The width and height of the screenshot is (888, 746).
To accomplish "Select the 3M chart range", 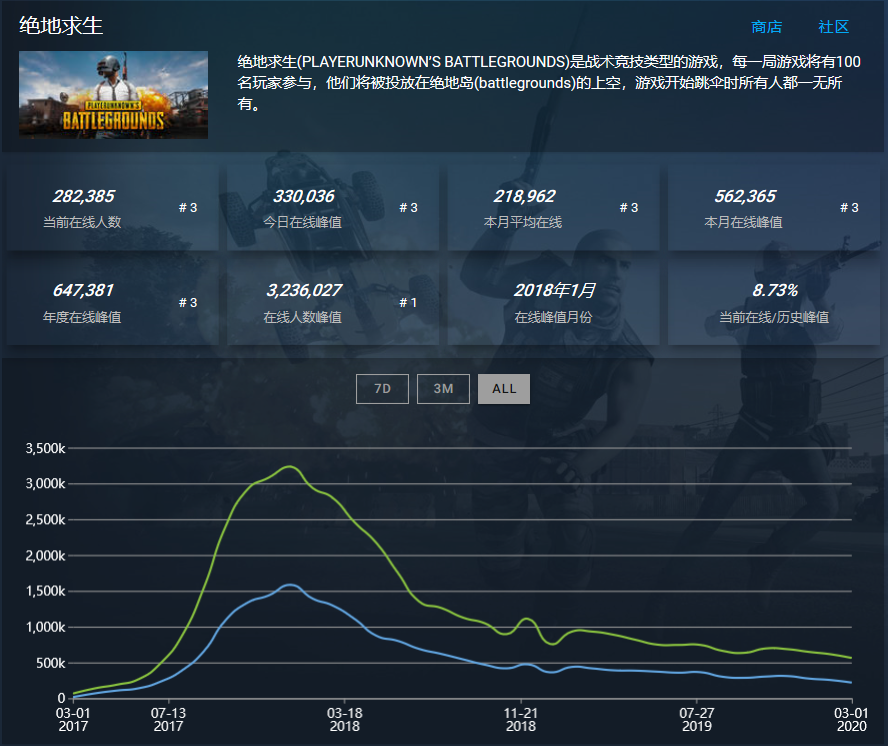I will pos(443,389).
